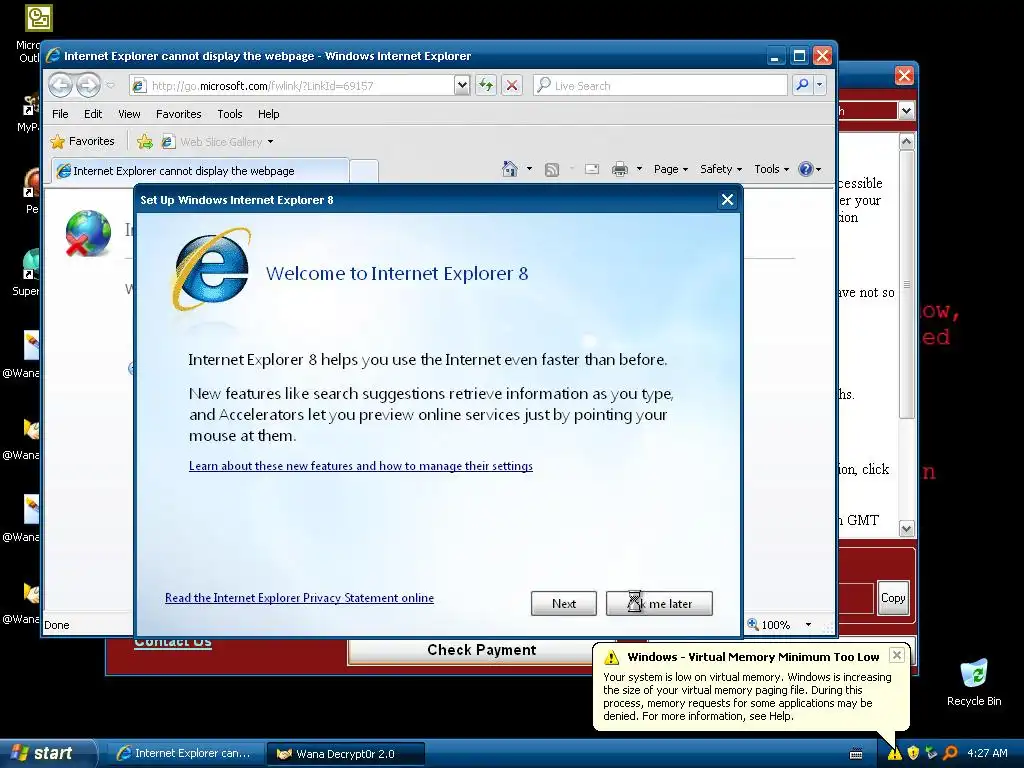The image size is (1024, 768).
Task: Open the Tools menu in menu bar
Action: tap(230, 114)
